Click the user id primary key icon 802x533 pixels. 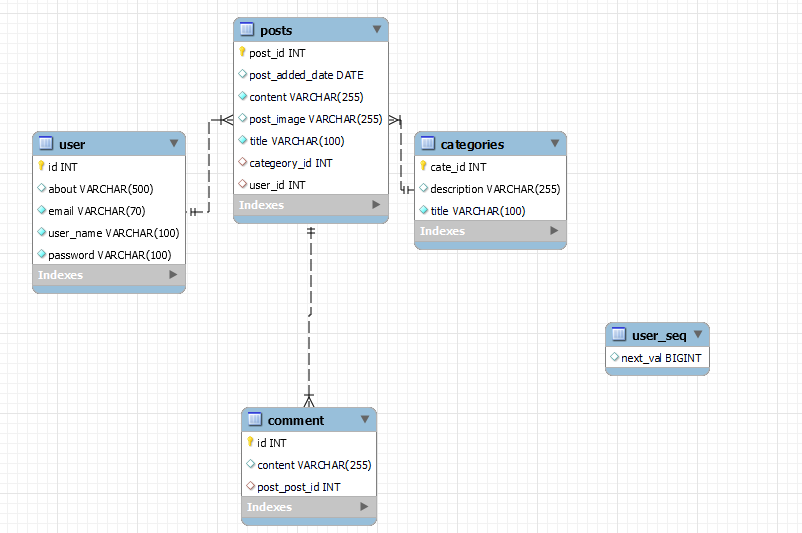41,166
